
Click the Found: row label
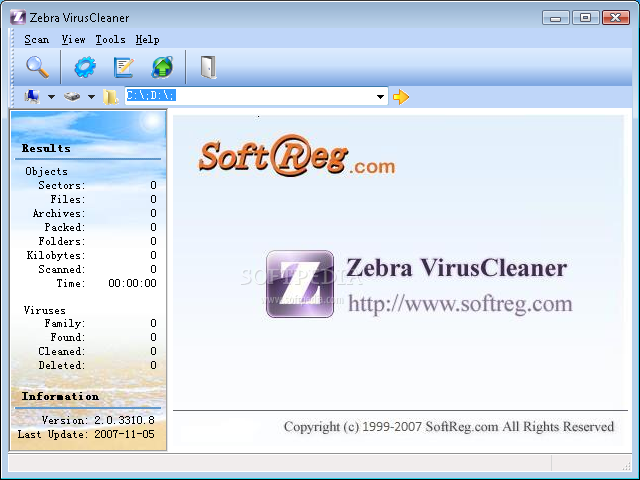(68, 337)
